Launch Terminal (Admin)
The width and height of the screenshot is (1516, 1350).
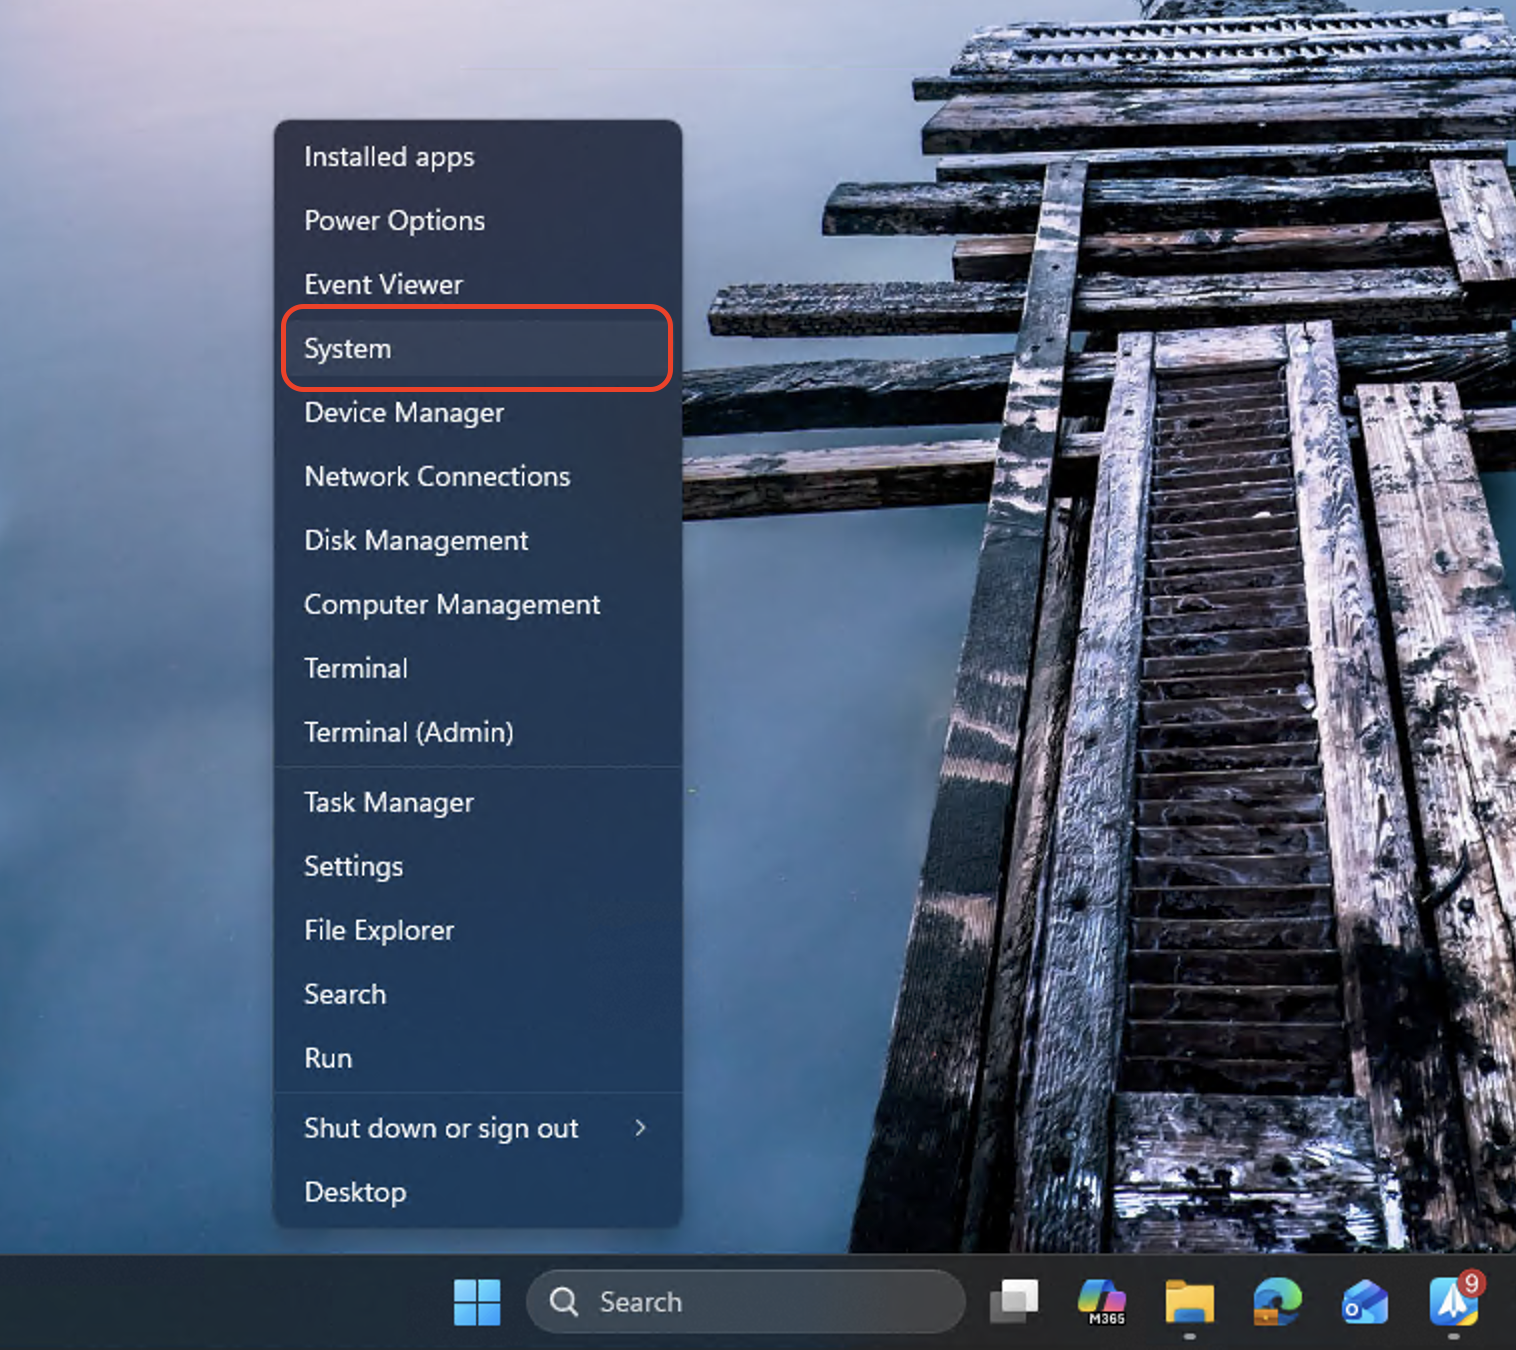[478, 733]
